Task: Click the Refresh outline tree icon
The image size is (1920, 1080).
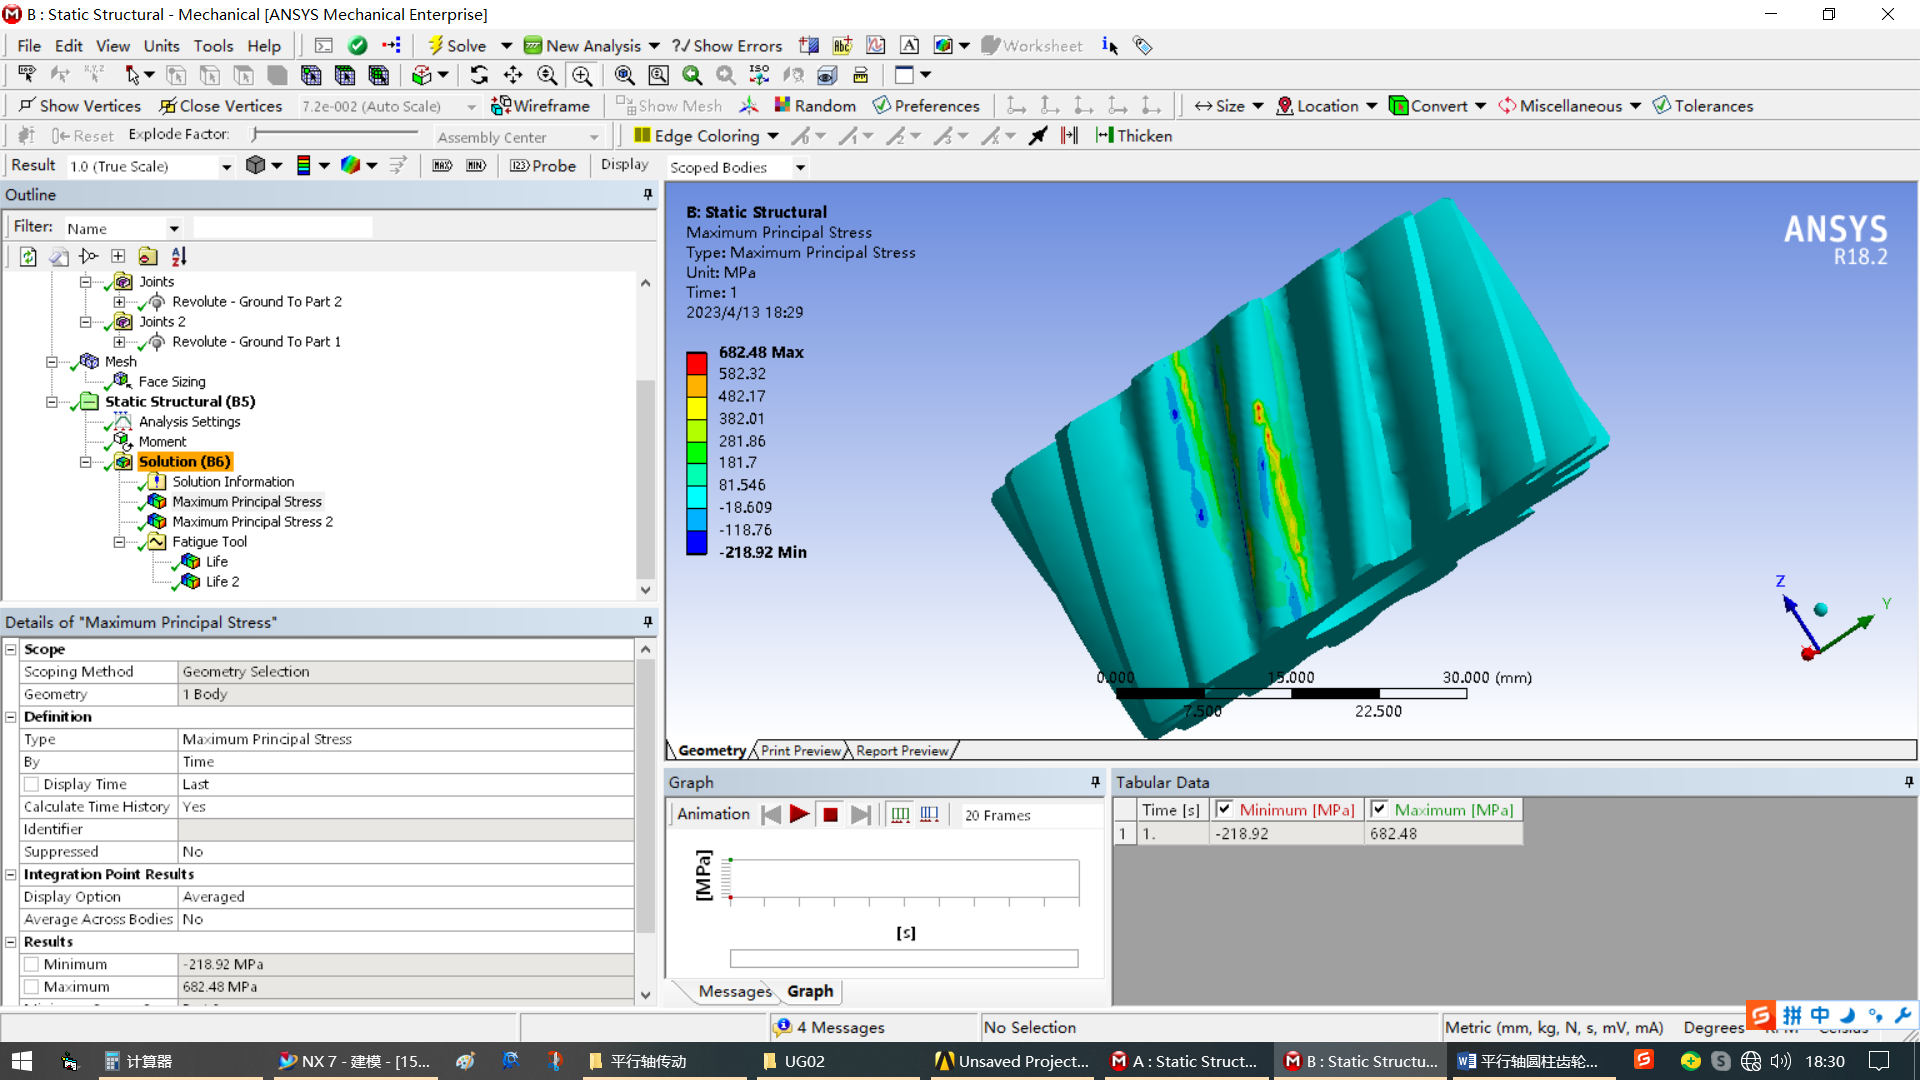Action: click(x=28, y=257)
